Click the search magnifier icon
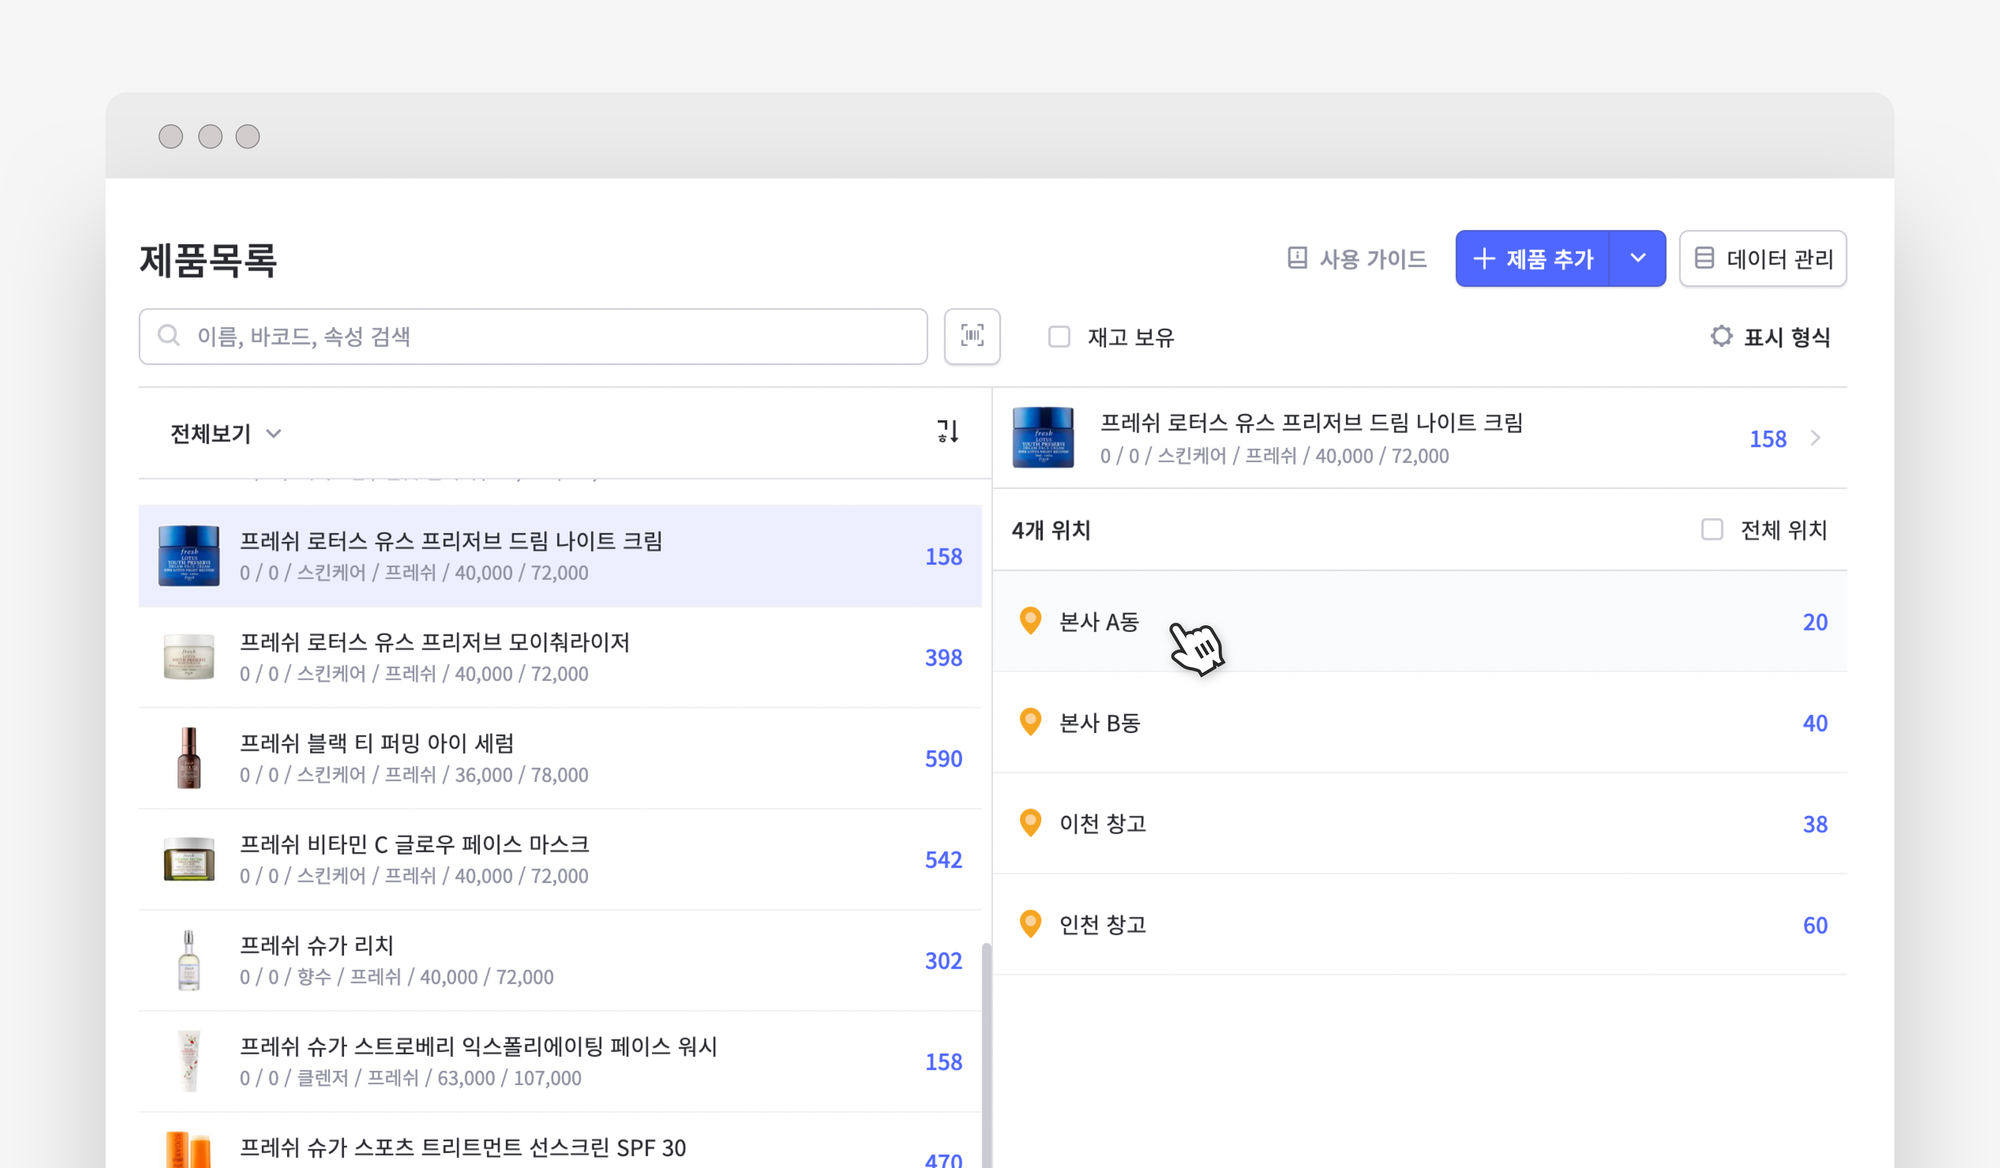This screenshot has height=1168, width=2000. (169, 336)
